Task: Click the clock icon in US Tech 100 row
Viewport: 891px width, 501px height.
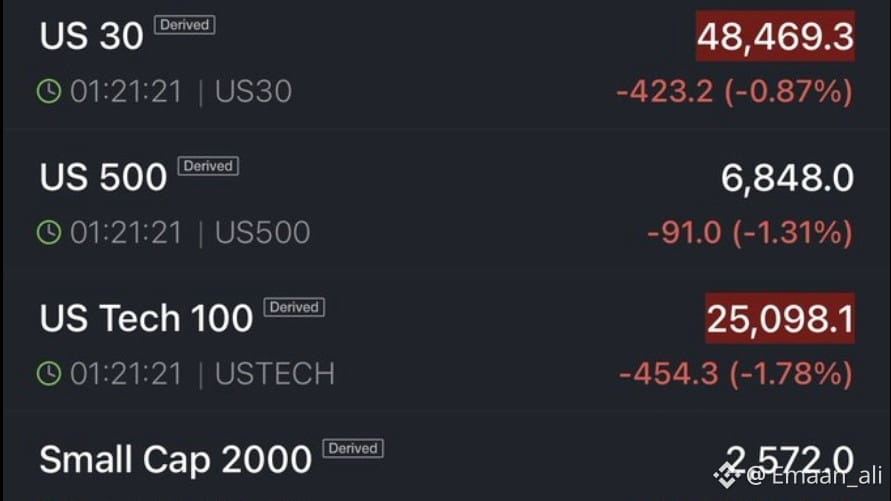Action: 48,374
